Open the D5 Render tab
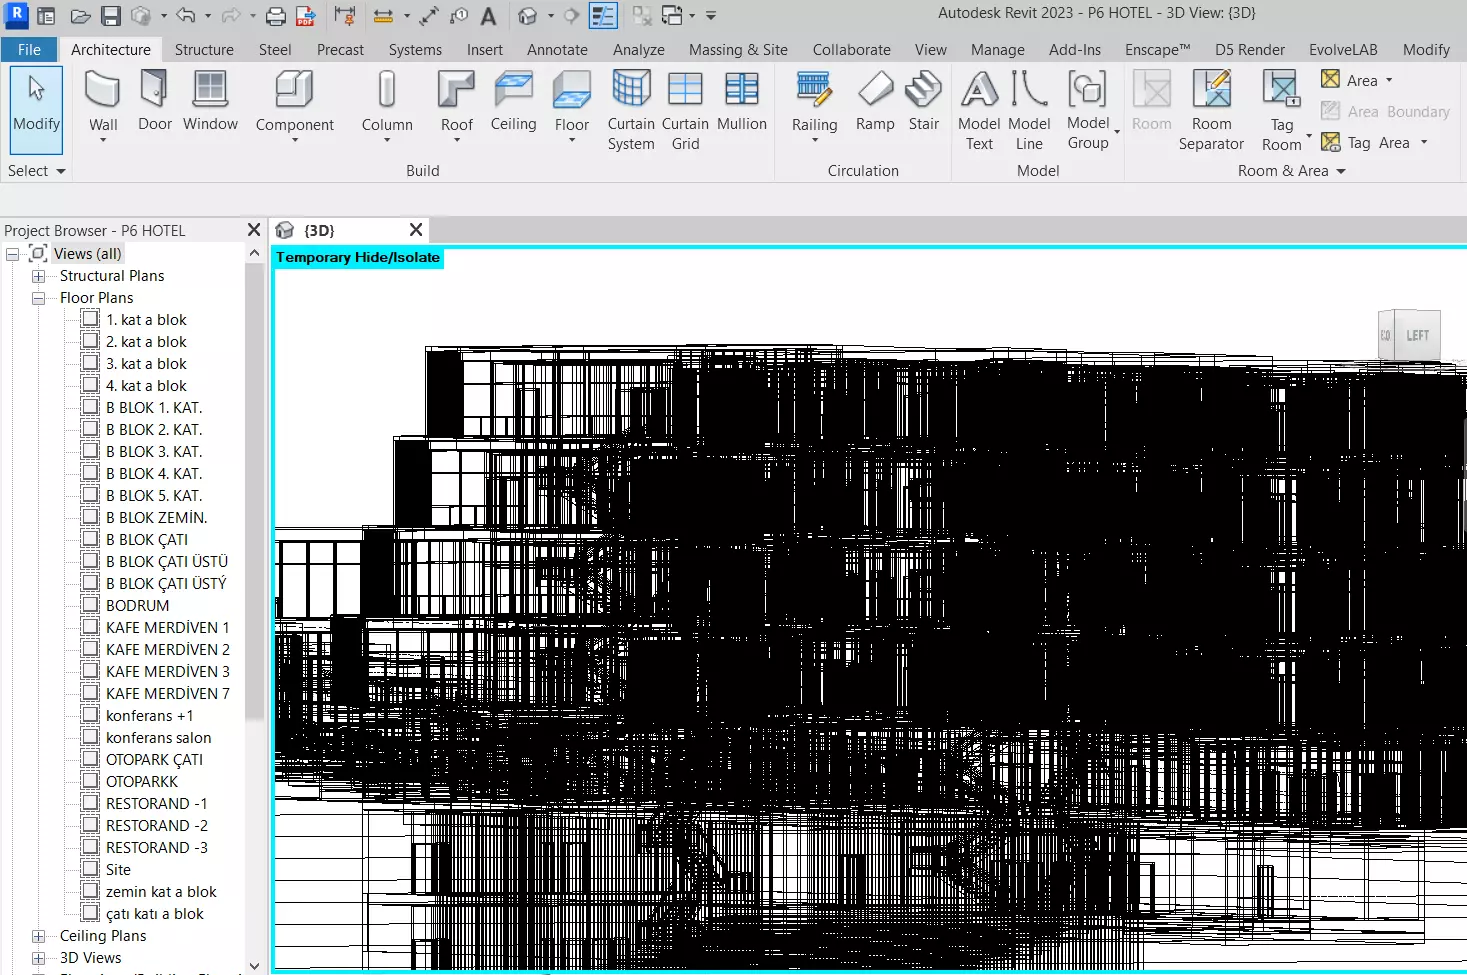This screenshot has width=1467, height=975. [1249, 50]
